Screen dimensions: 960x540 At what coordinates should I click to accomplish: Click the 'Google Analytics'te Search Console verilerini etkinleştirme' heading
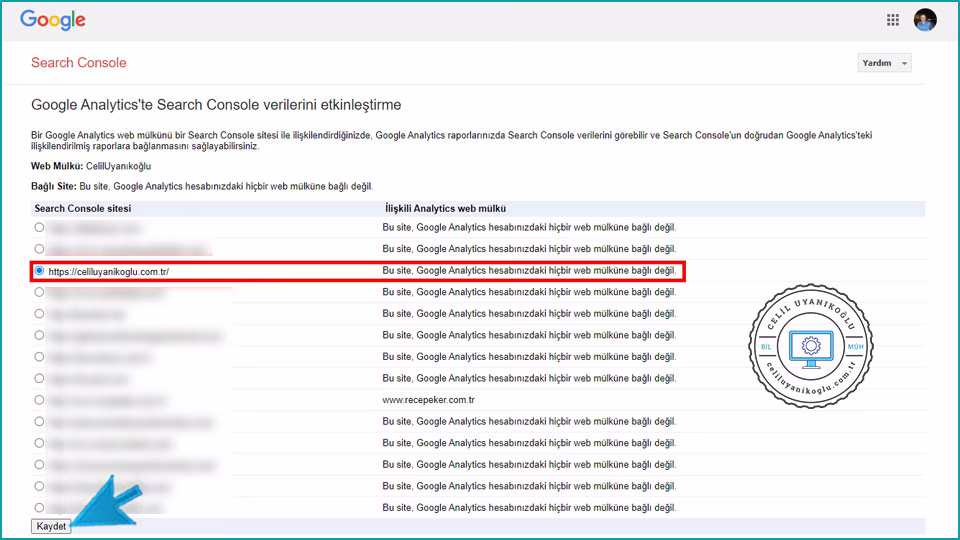click(x=216, y=105)
